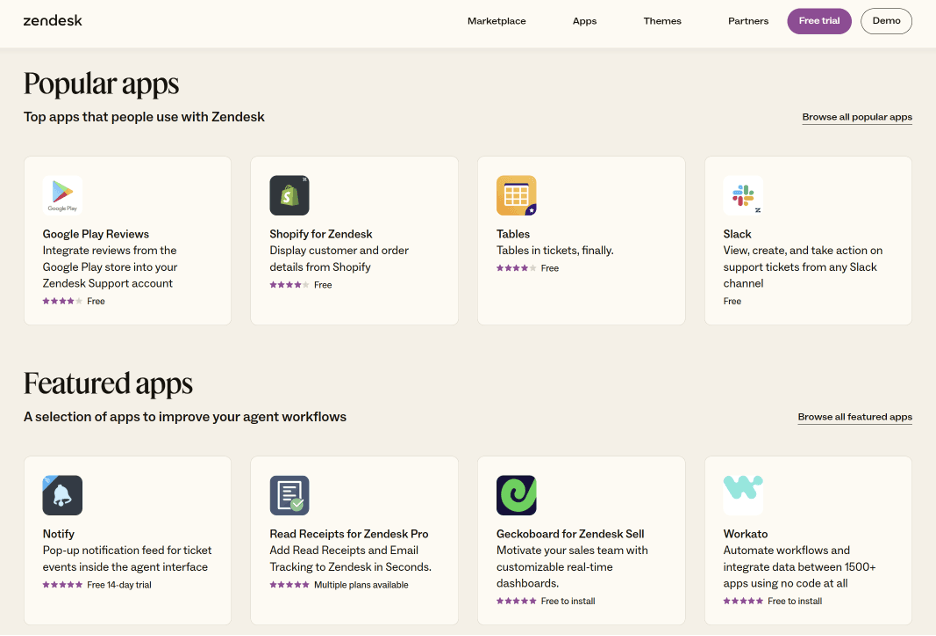
Task: Open the Shopify for Zendesk app card
Action: [354, 240]
